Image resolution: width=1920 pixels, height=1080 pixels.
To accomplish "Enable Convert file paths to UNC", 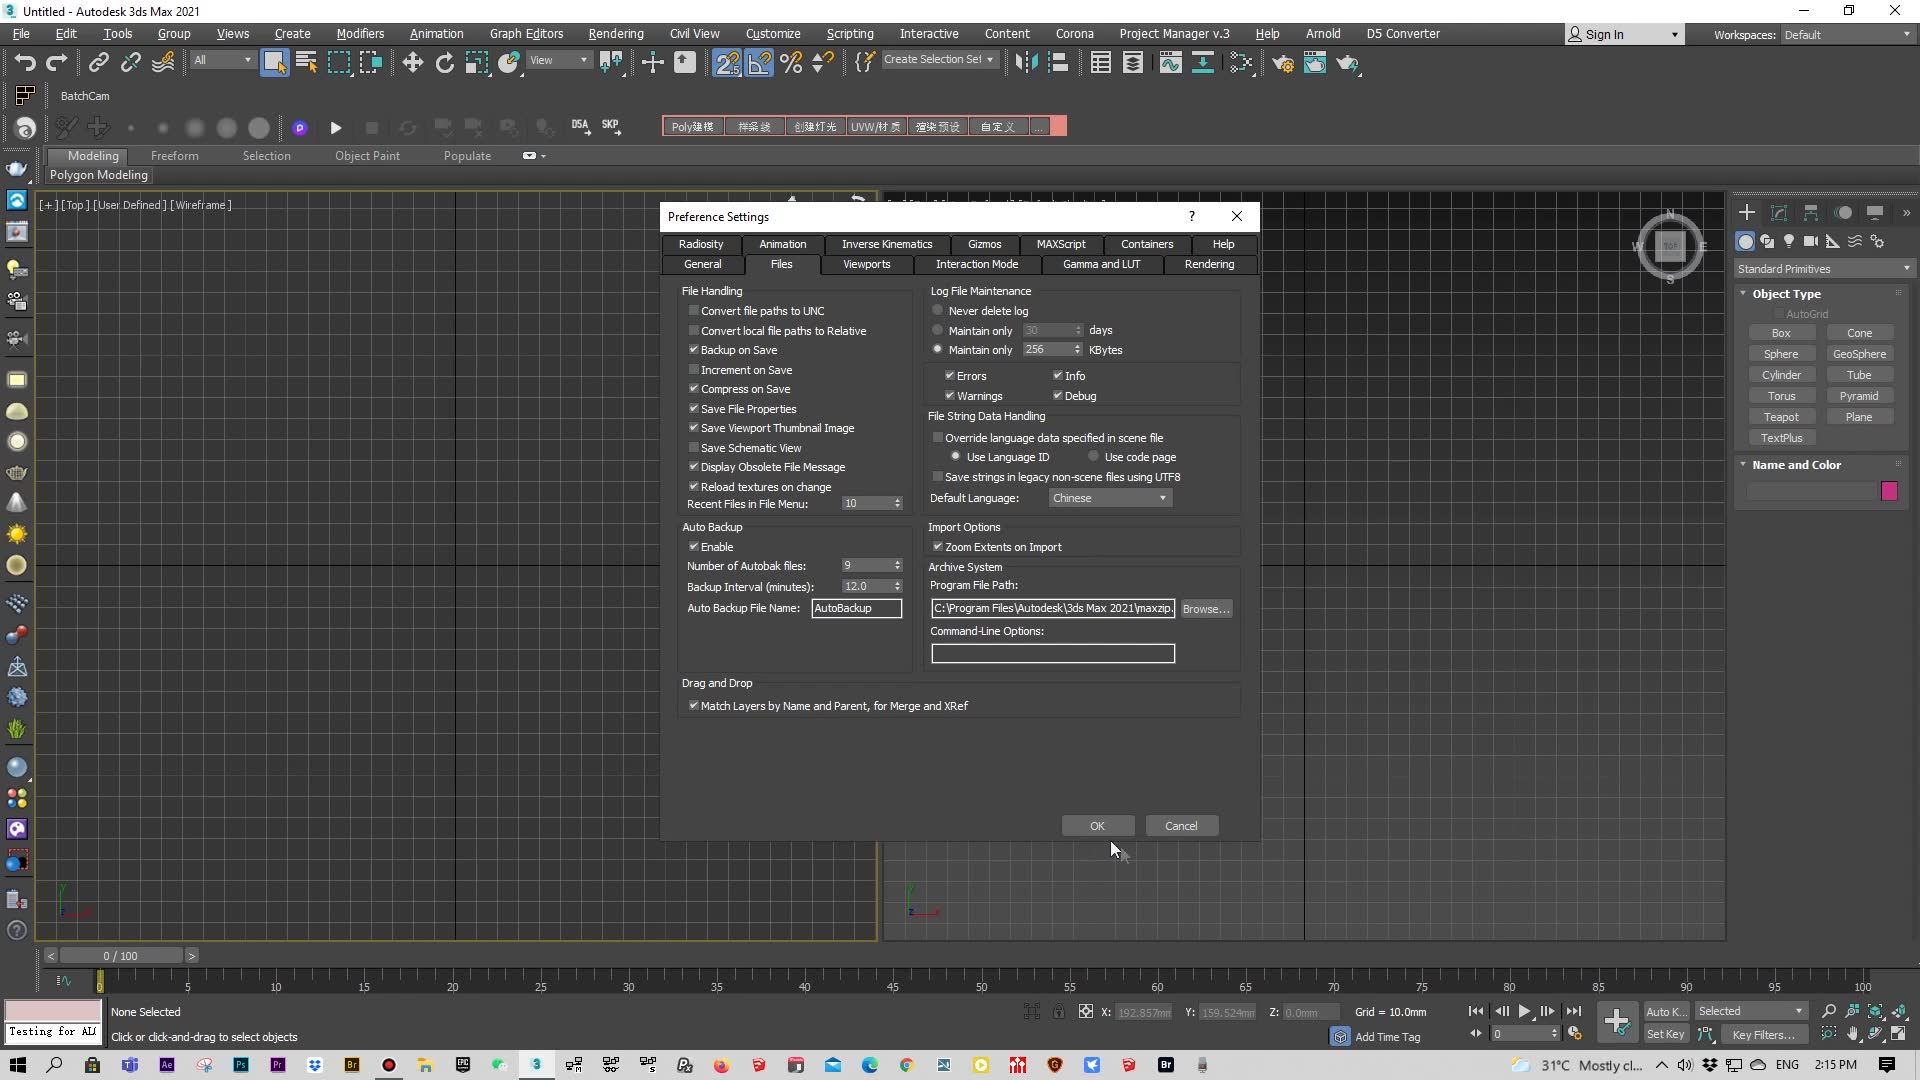I will tap(693, 310).
